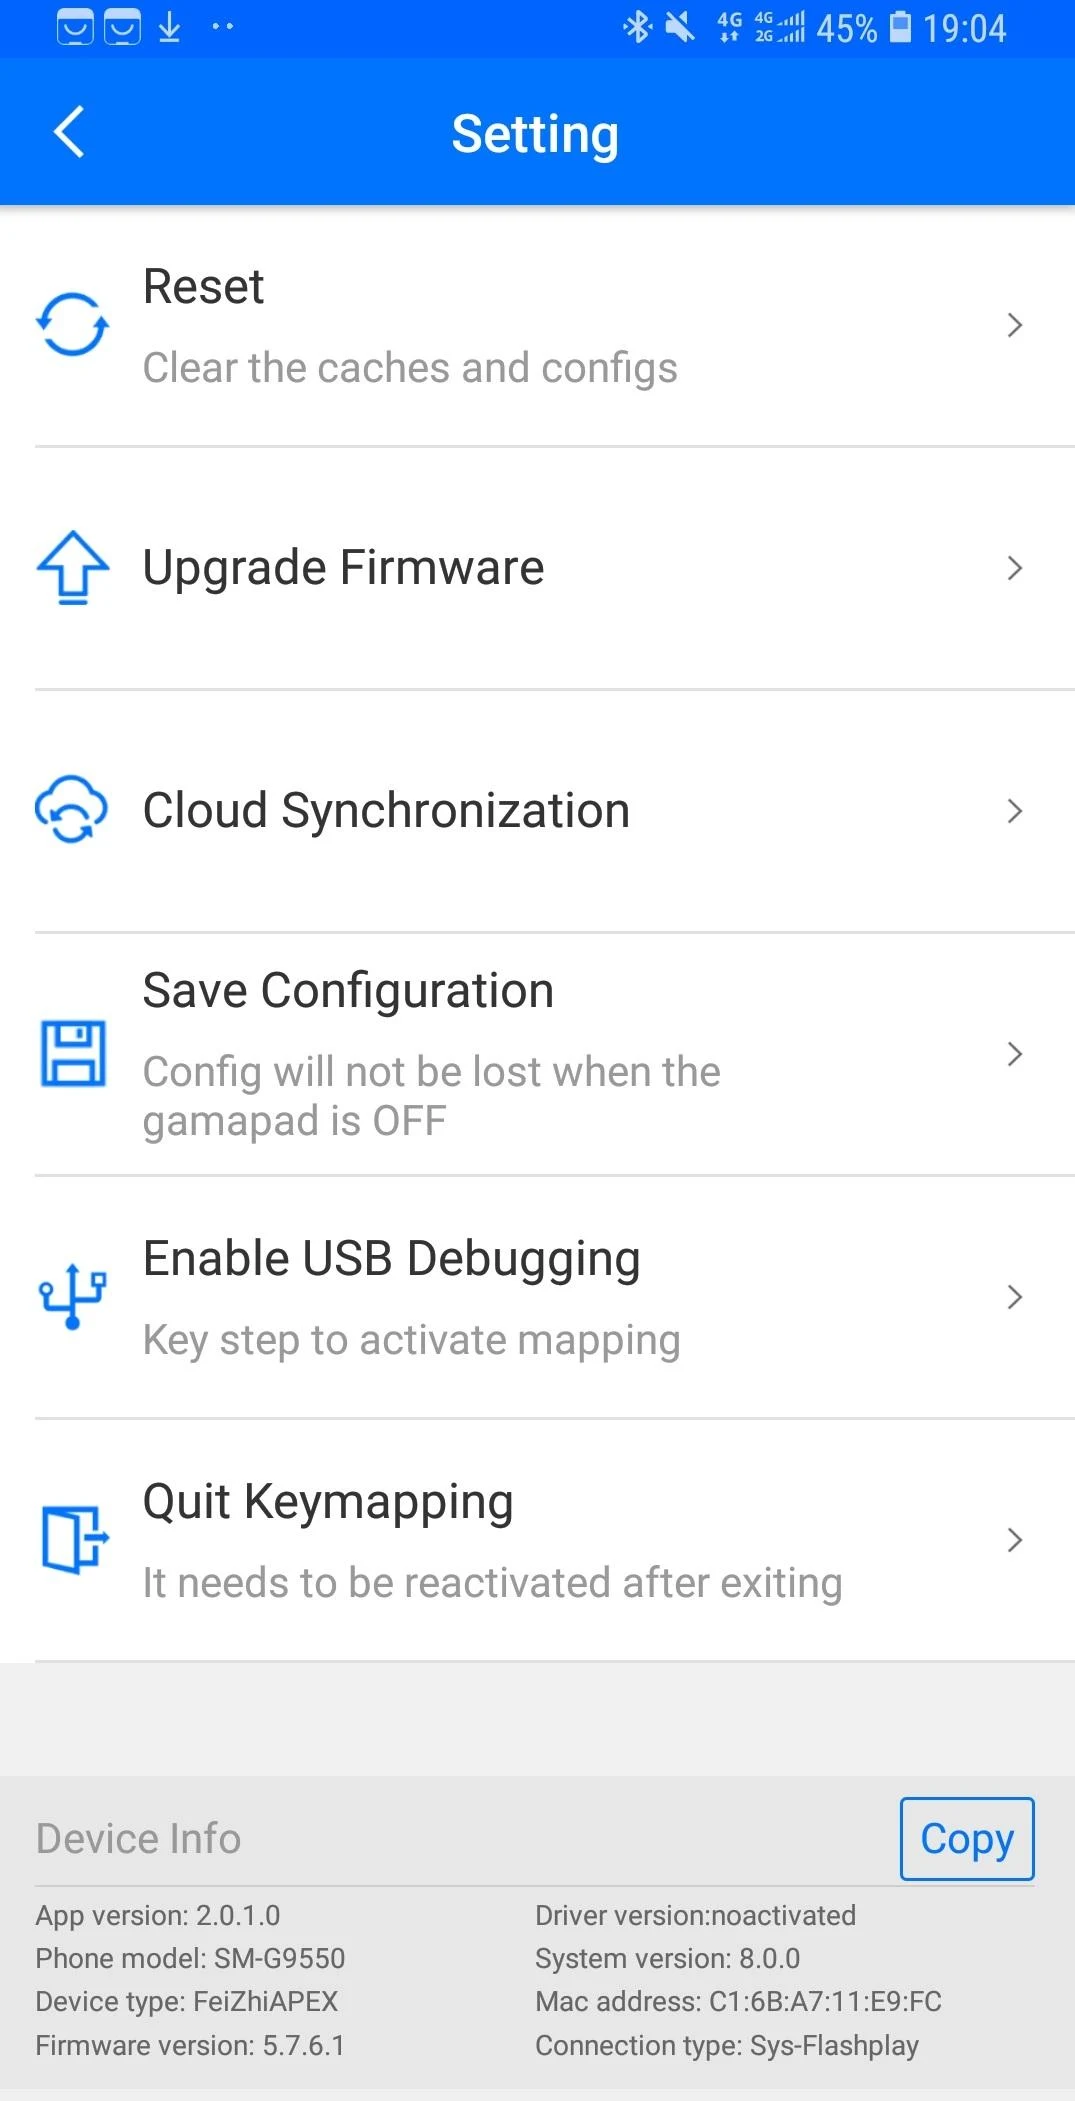
Task: Open the Cloud Synchronization option
Action: tap(386, 811)
